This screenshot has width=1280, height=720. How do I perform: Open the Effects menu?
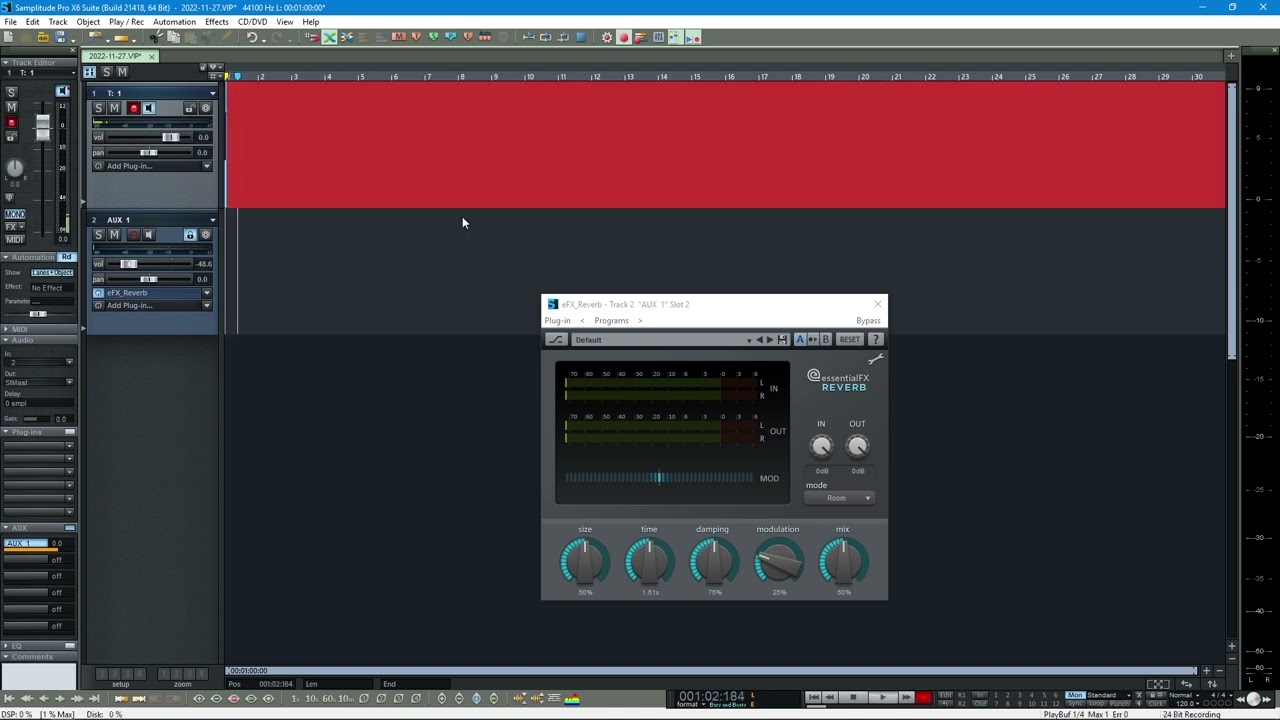click(217, 22)
